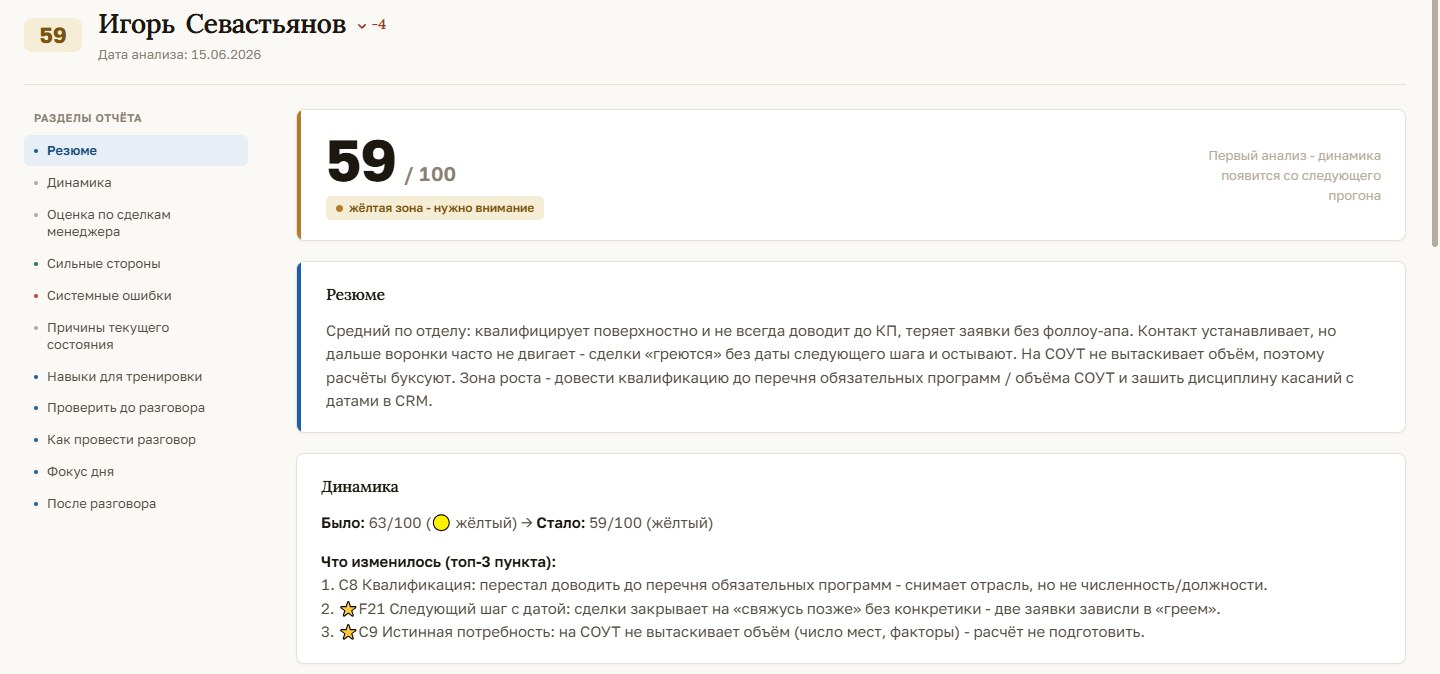Click the star icon before F21
This screenshot has width=1440, height=674.
pos(348,609)
